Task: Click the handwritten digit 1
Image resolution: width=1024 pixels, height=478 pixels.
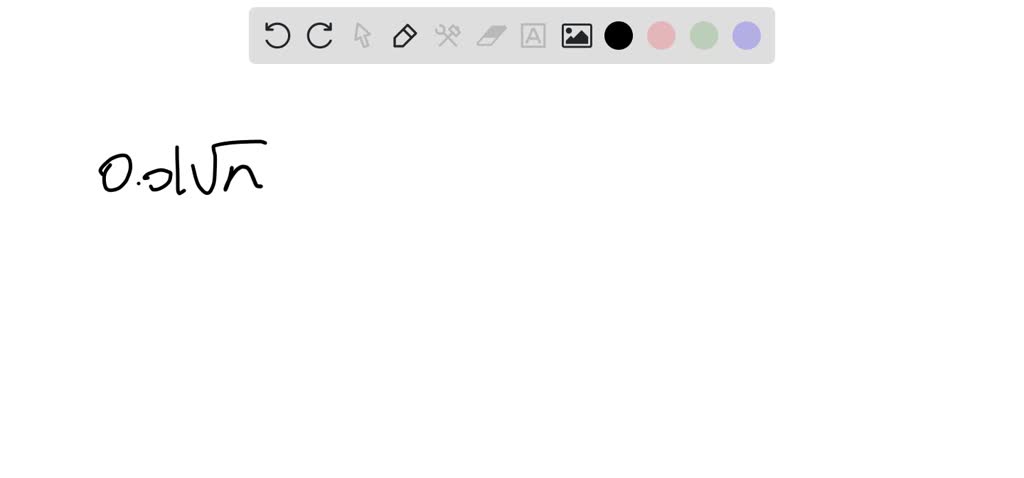Action: [179, 170]
